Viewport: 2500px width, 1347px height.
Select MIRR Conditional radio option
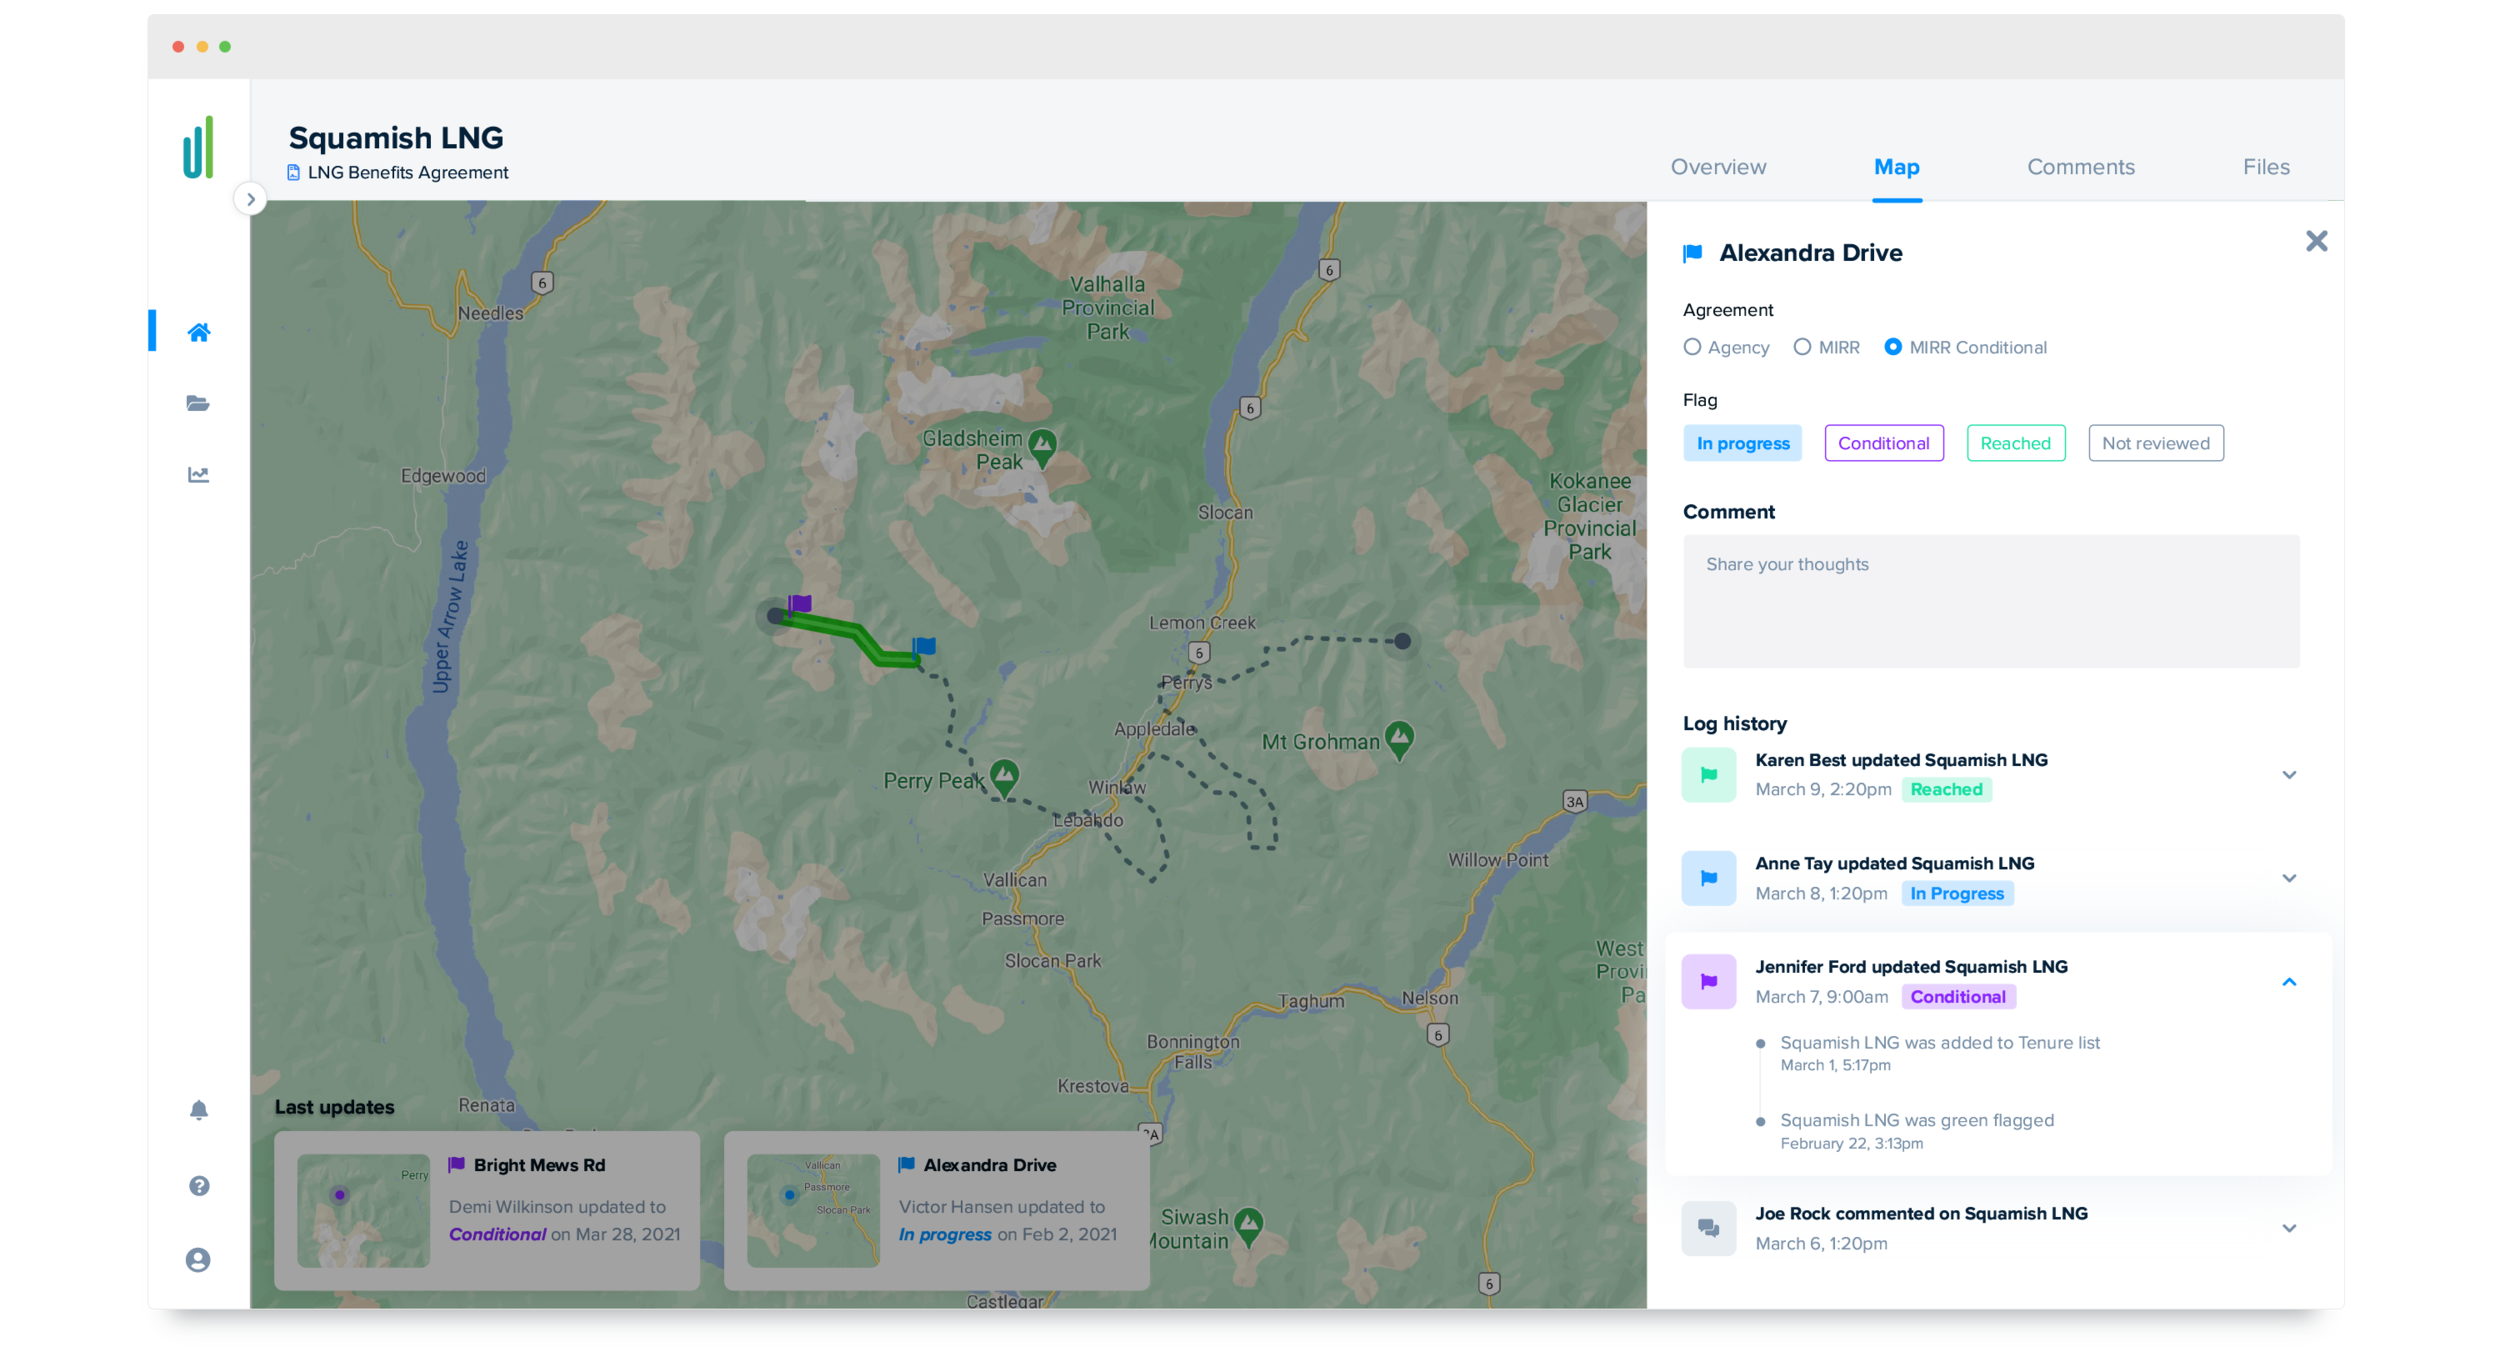point(1965,347)
